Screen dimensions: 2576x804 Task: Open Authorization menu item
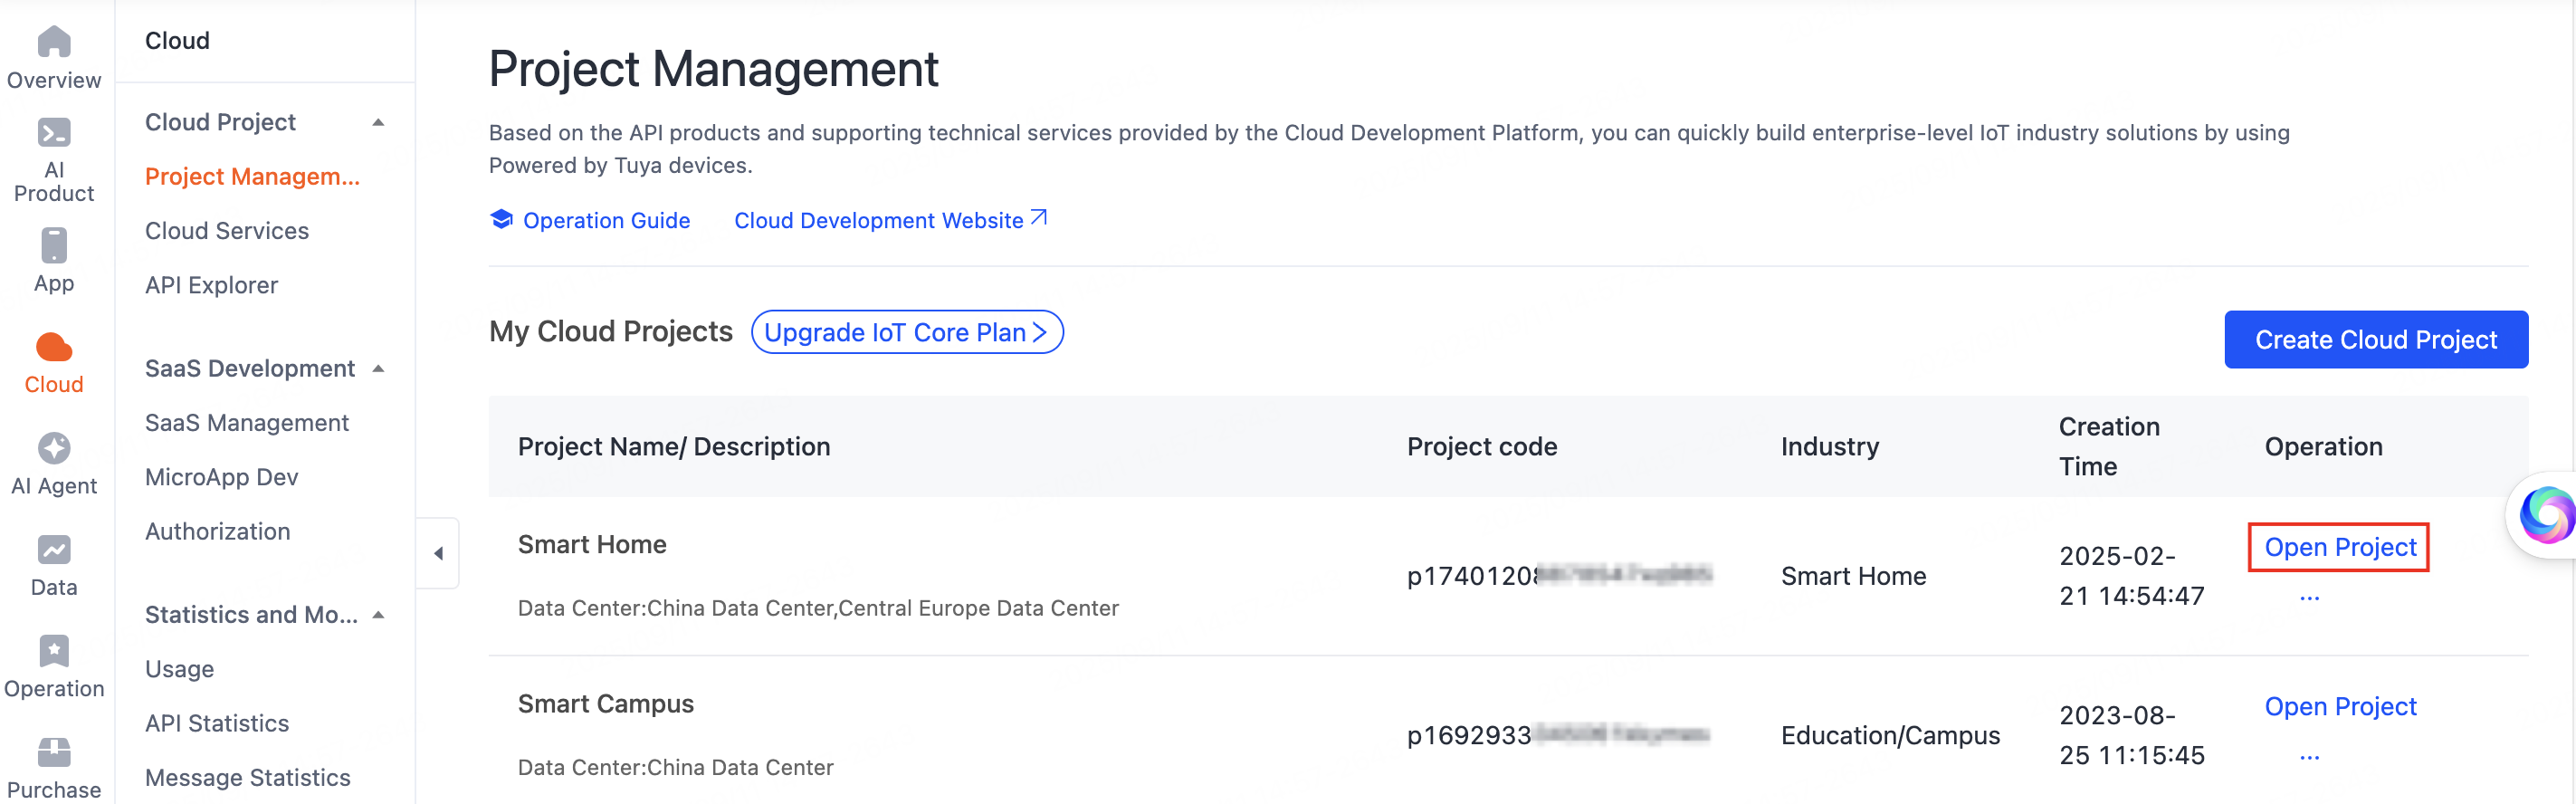(x=217, y=531)
